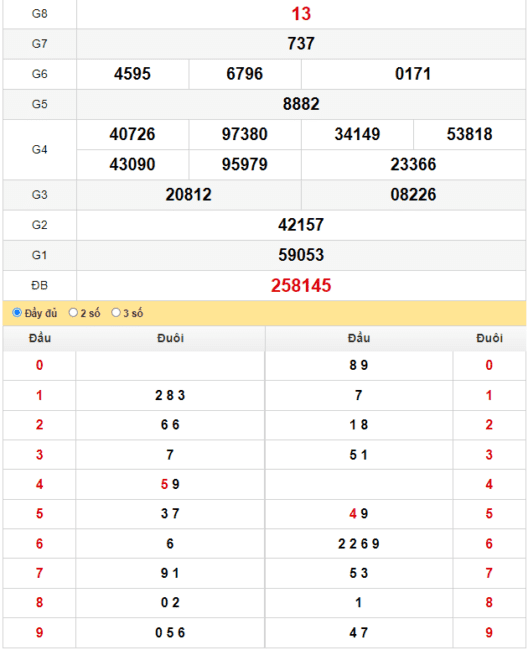Click head digits '4 7' for tail 9

(358, 633)
